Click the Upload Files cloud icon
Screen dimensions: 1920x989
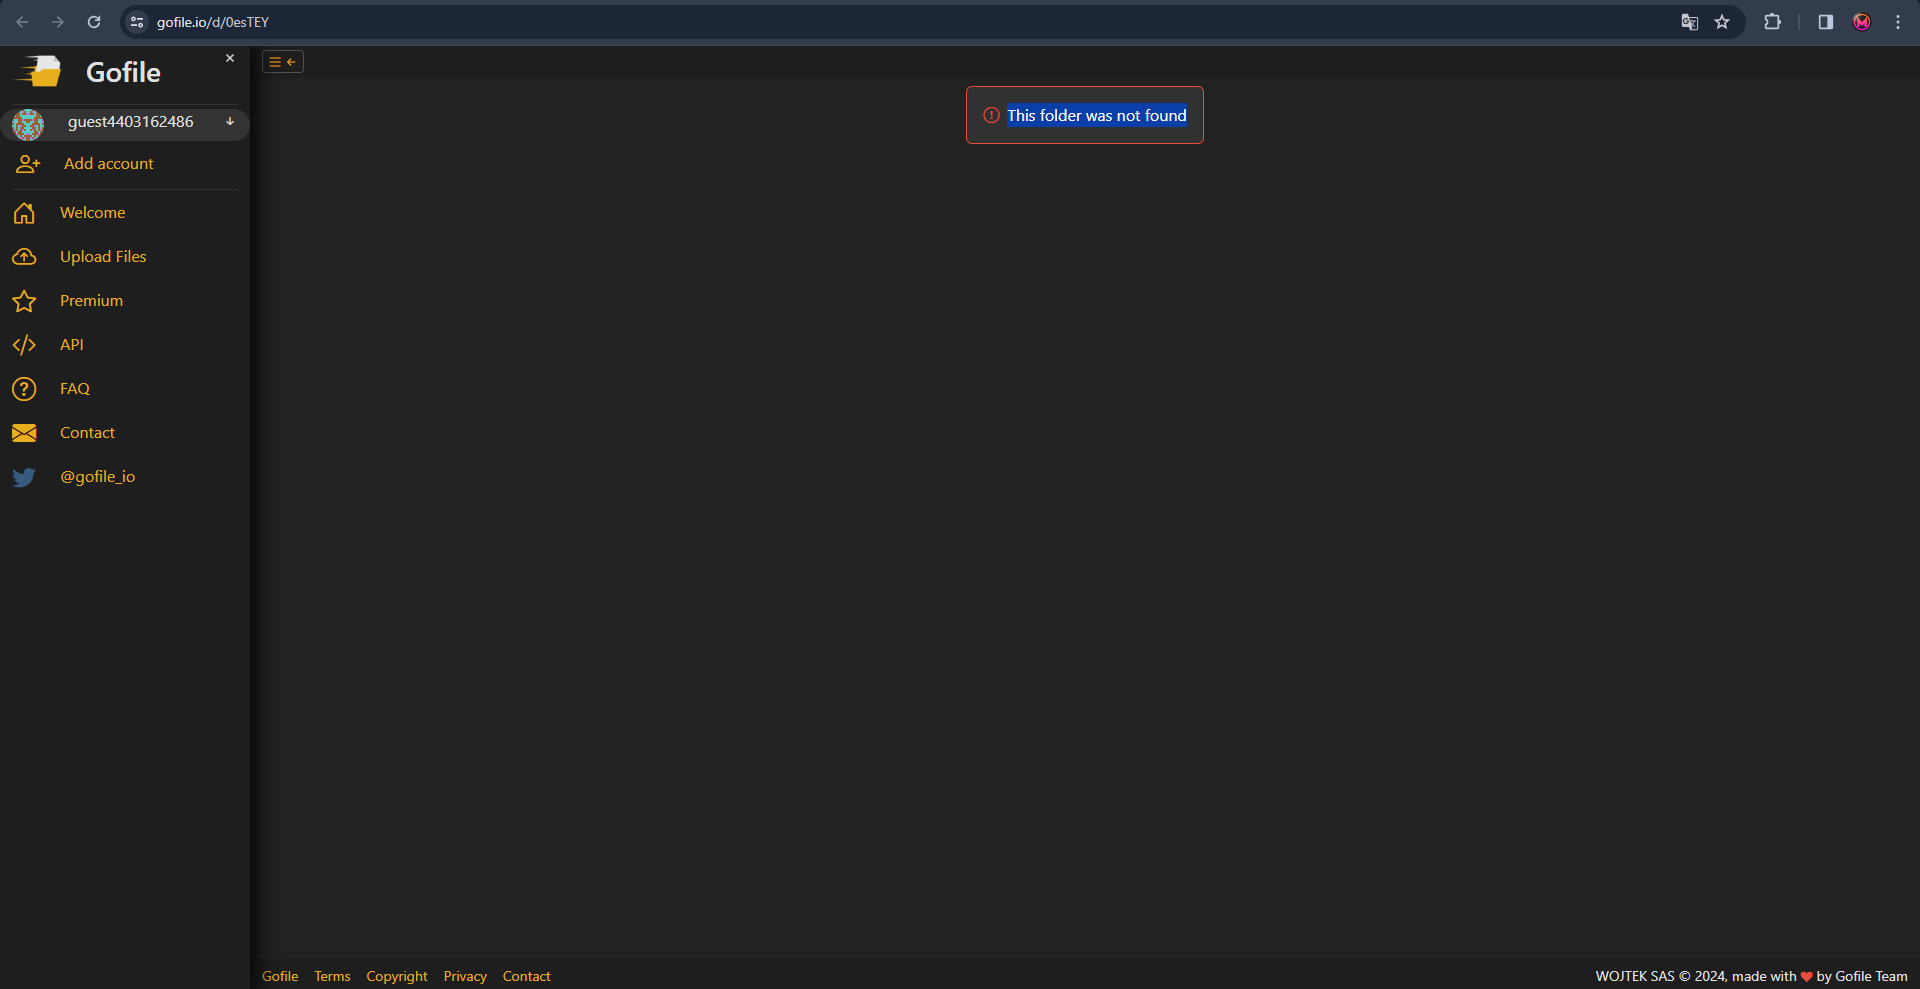[x=24, y=257]
